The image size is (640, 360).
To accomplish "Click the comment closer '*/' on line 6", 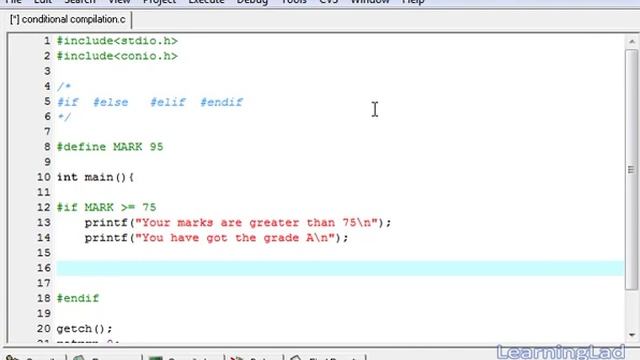I will click(x=64, y=117).
